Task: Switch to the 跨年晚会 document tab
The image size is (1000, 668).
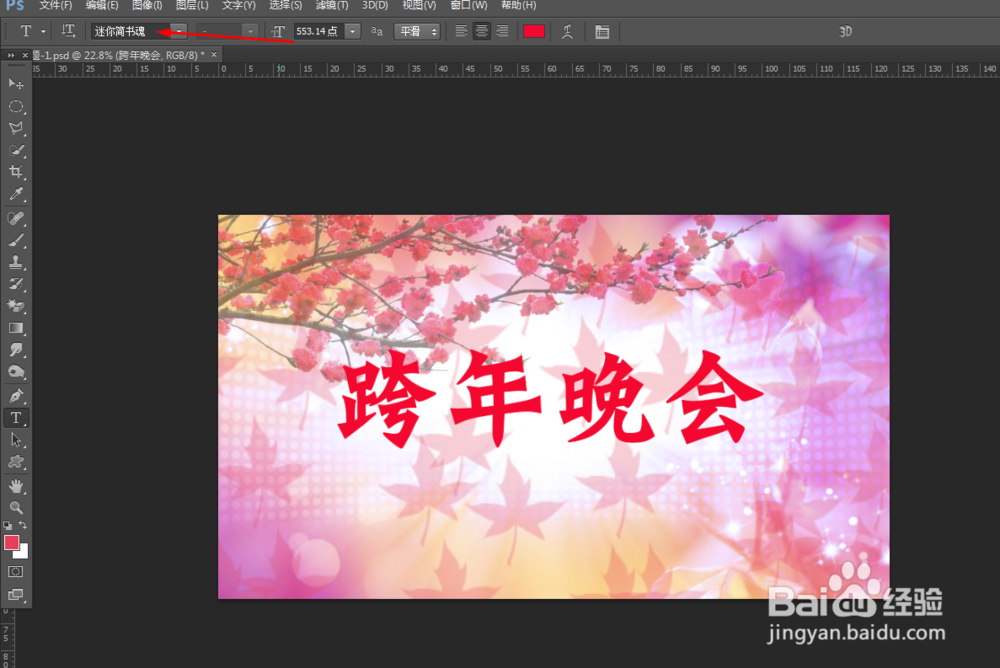Action: tap(110, 55)
